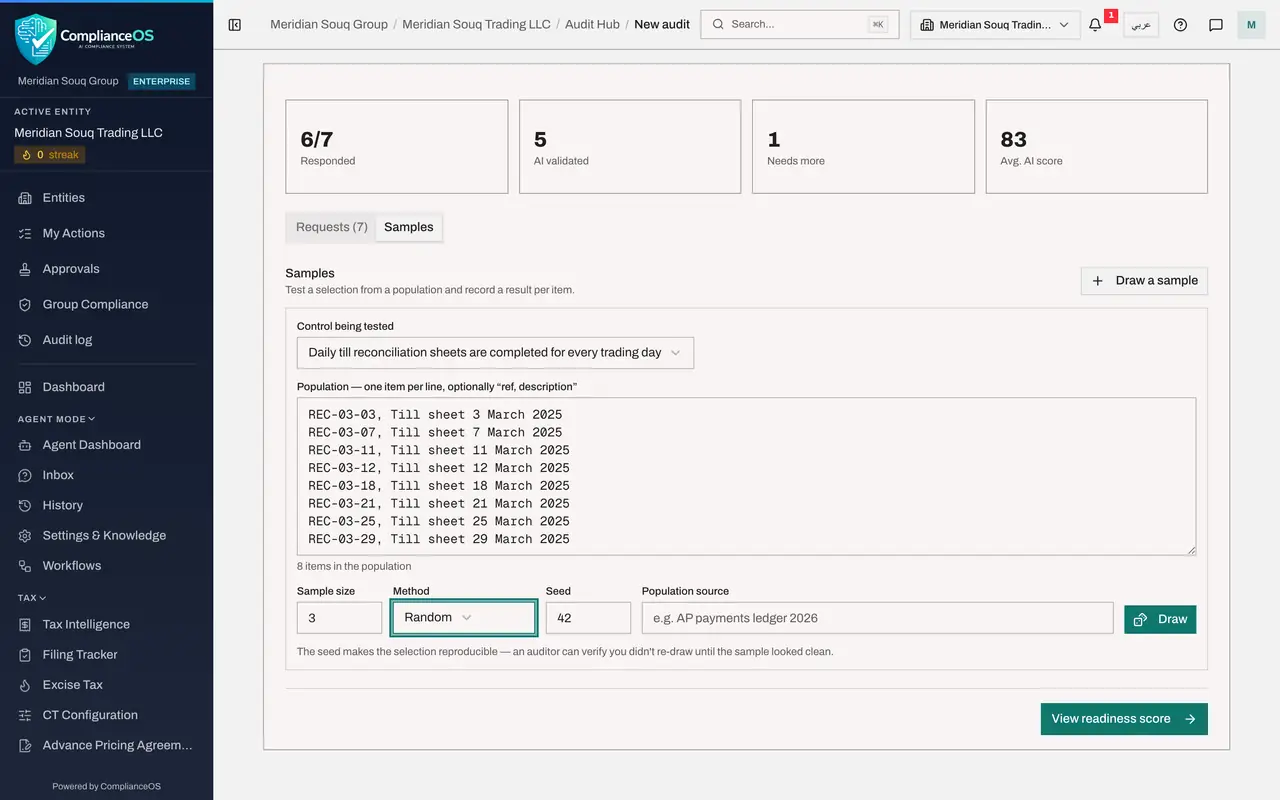The height and width of the screenshot is (800, 1280).
Task: Click the Dashboard grid icon
Action: 25,387
